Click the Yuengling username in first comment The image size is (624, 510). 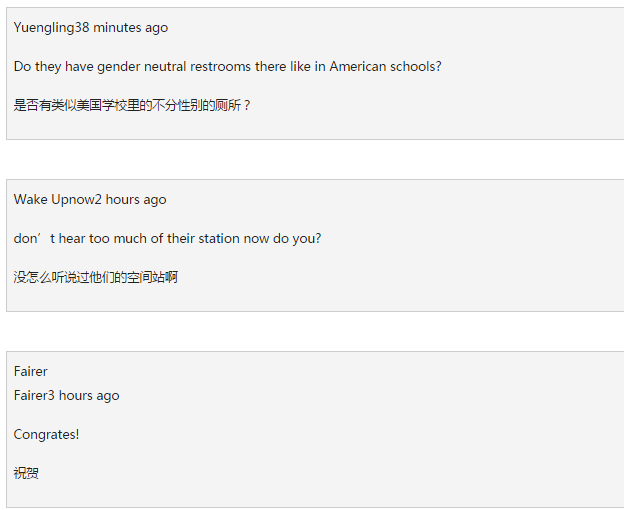tap(44, 28)
